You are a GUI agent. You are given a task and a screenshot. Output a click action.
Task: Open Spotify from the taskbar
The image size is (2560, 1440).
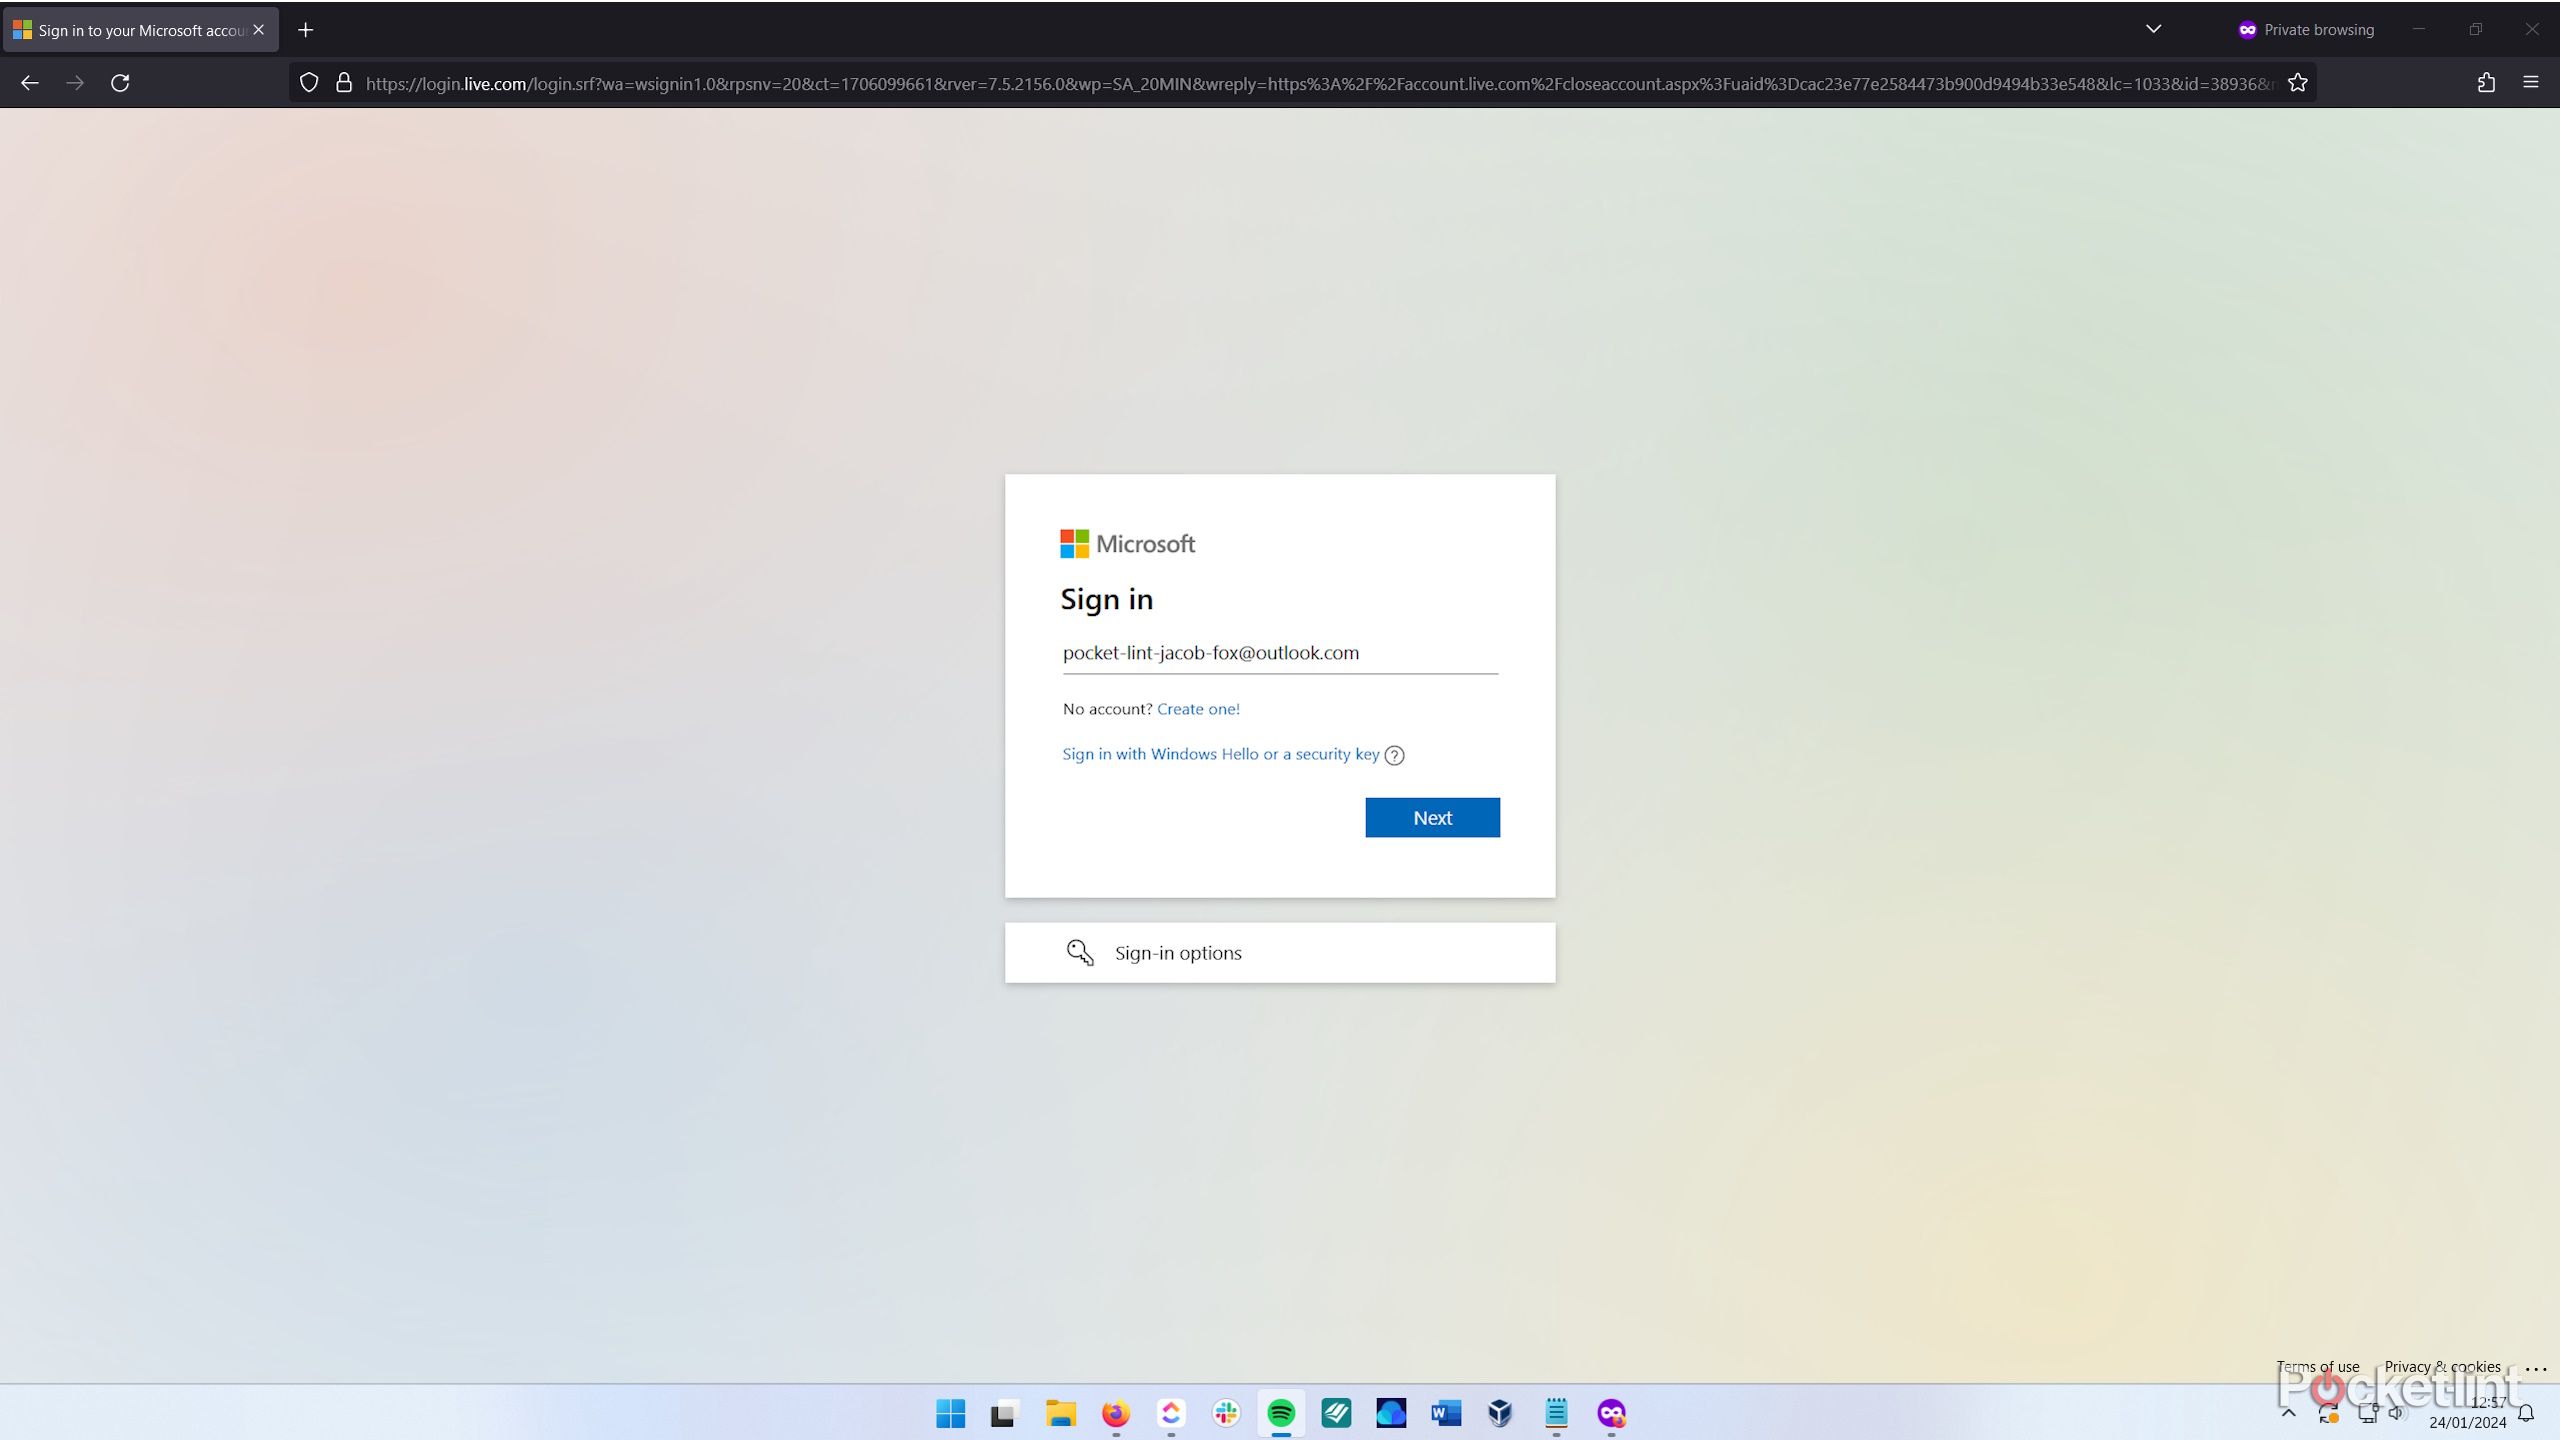pyautogui.click(x=1283, y=1413)
